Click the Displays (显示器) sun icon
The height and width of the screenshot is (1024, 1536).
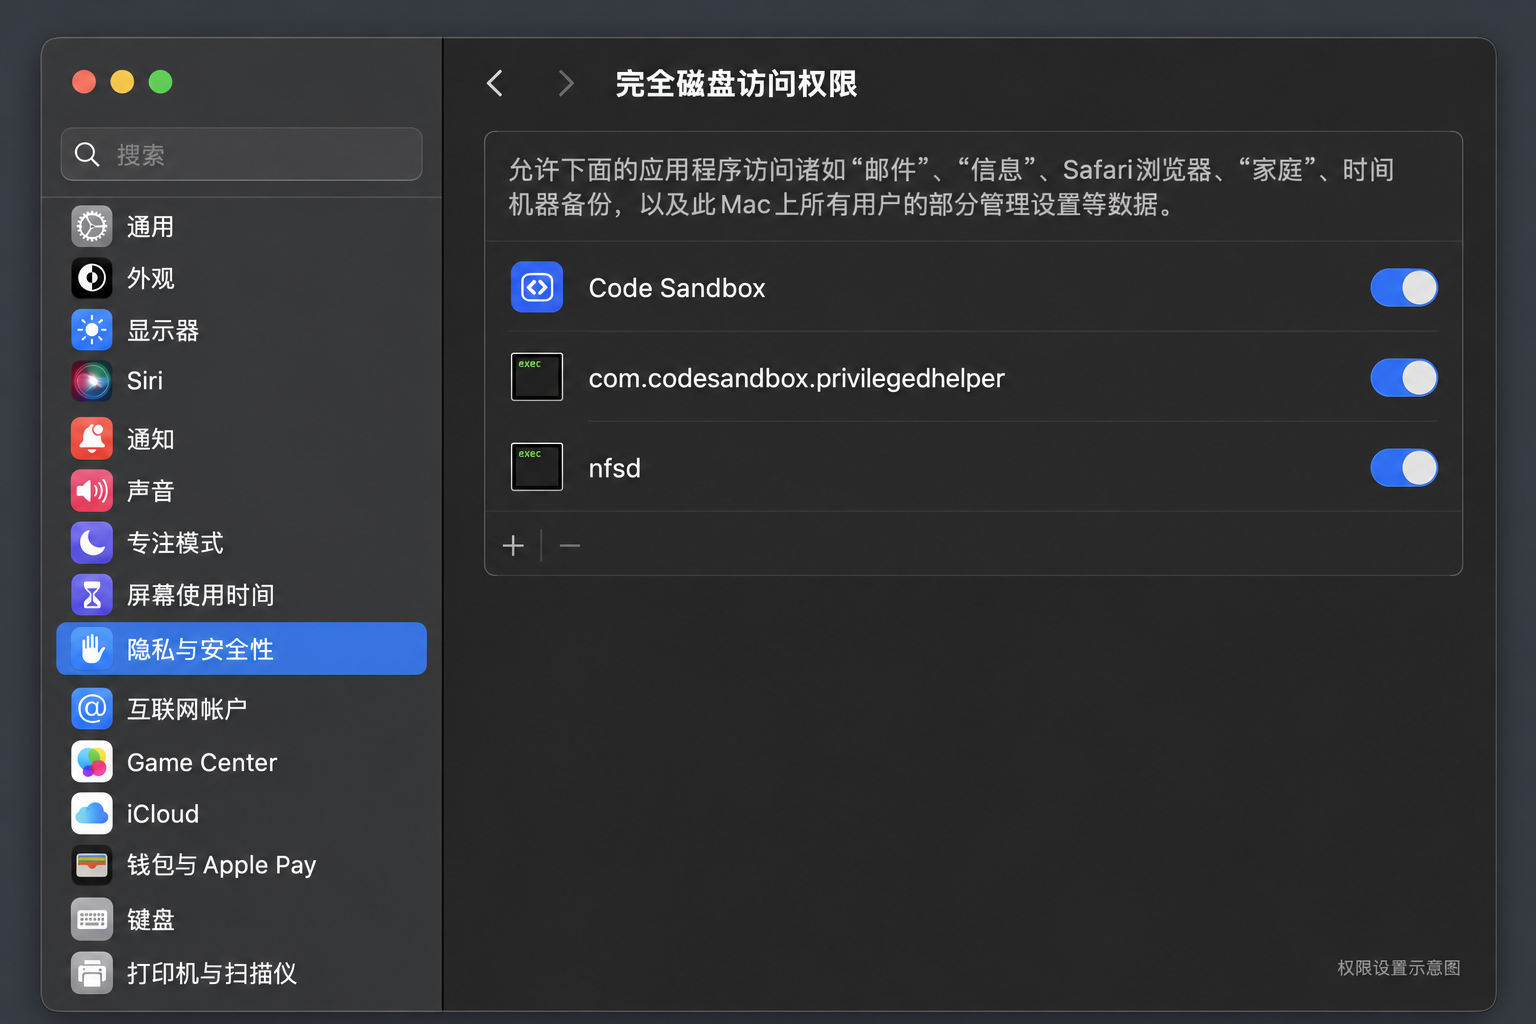pyautogui.click(x=92, y=329)
